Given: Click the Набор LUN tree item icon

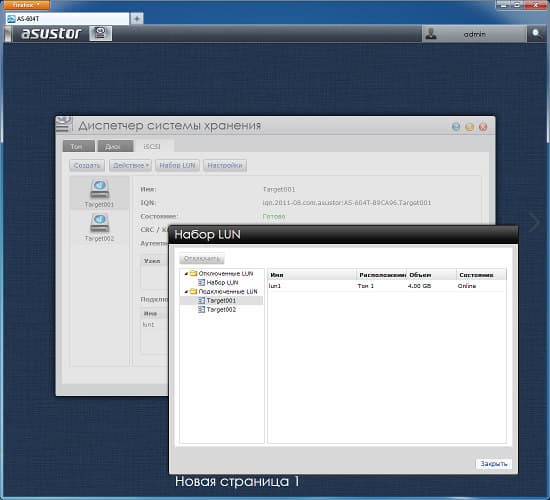Looking at the screenshot, I should tap(201, 282).
